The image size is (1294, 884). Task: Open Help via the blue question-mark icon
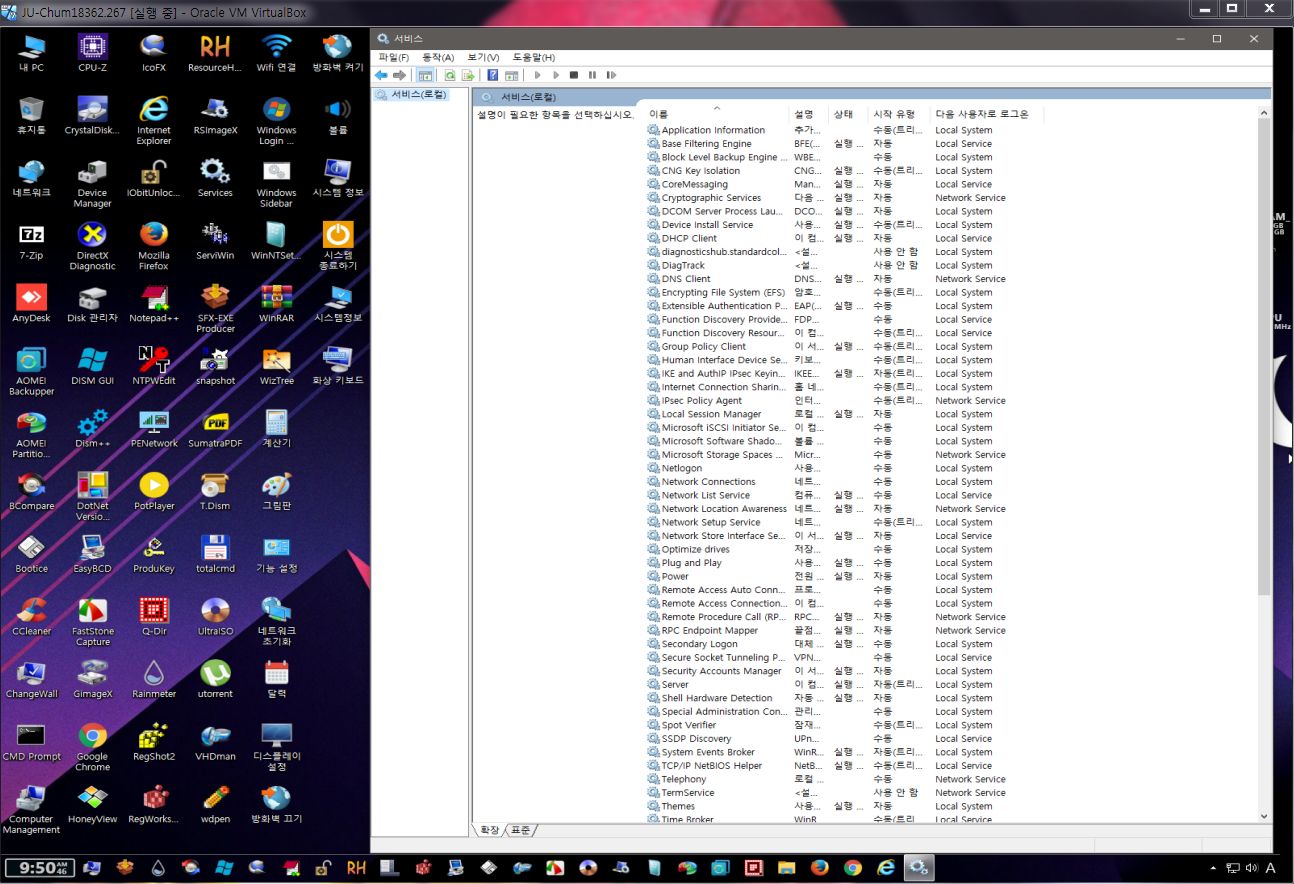click(492, 75)
